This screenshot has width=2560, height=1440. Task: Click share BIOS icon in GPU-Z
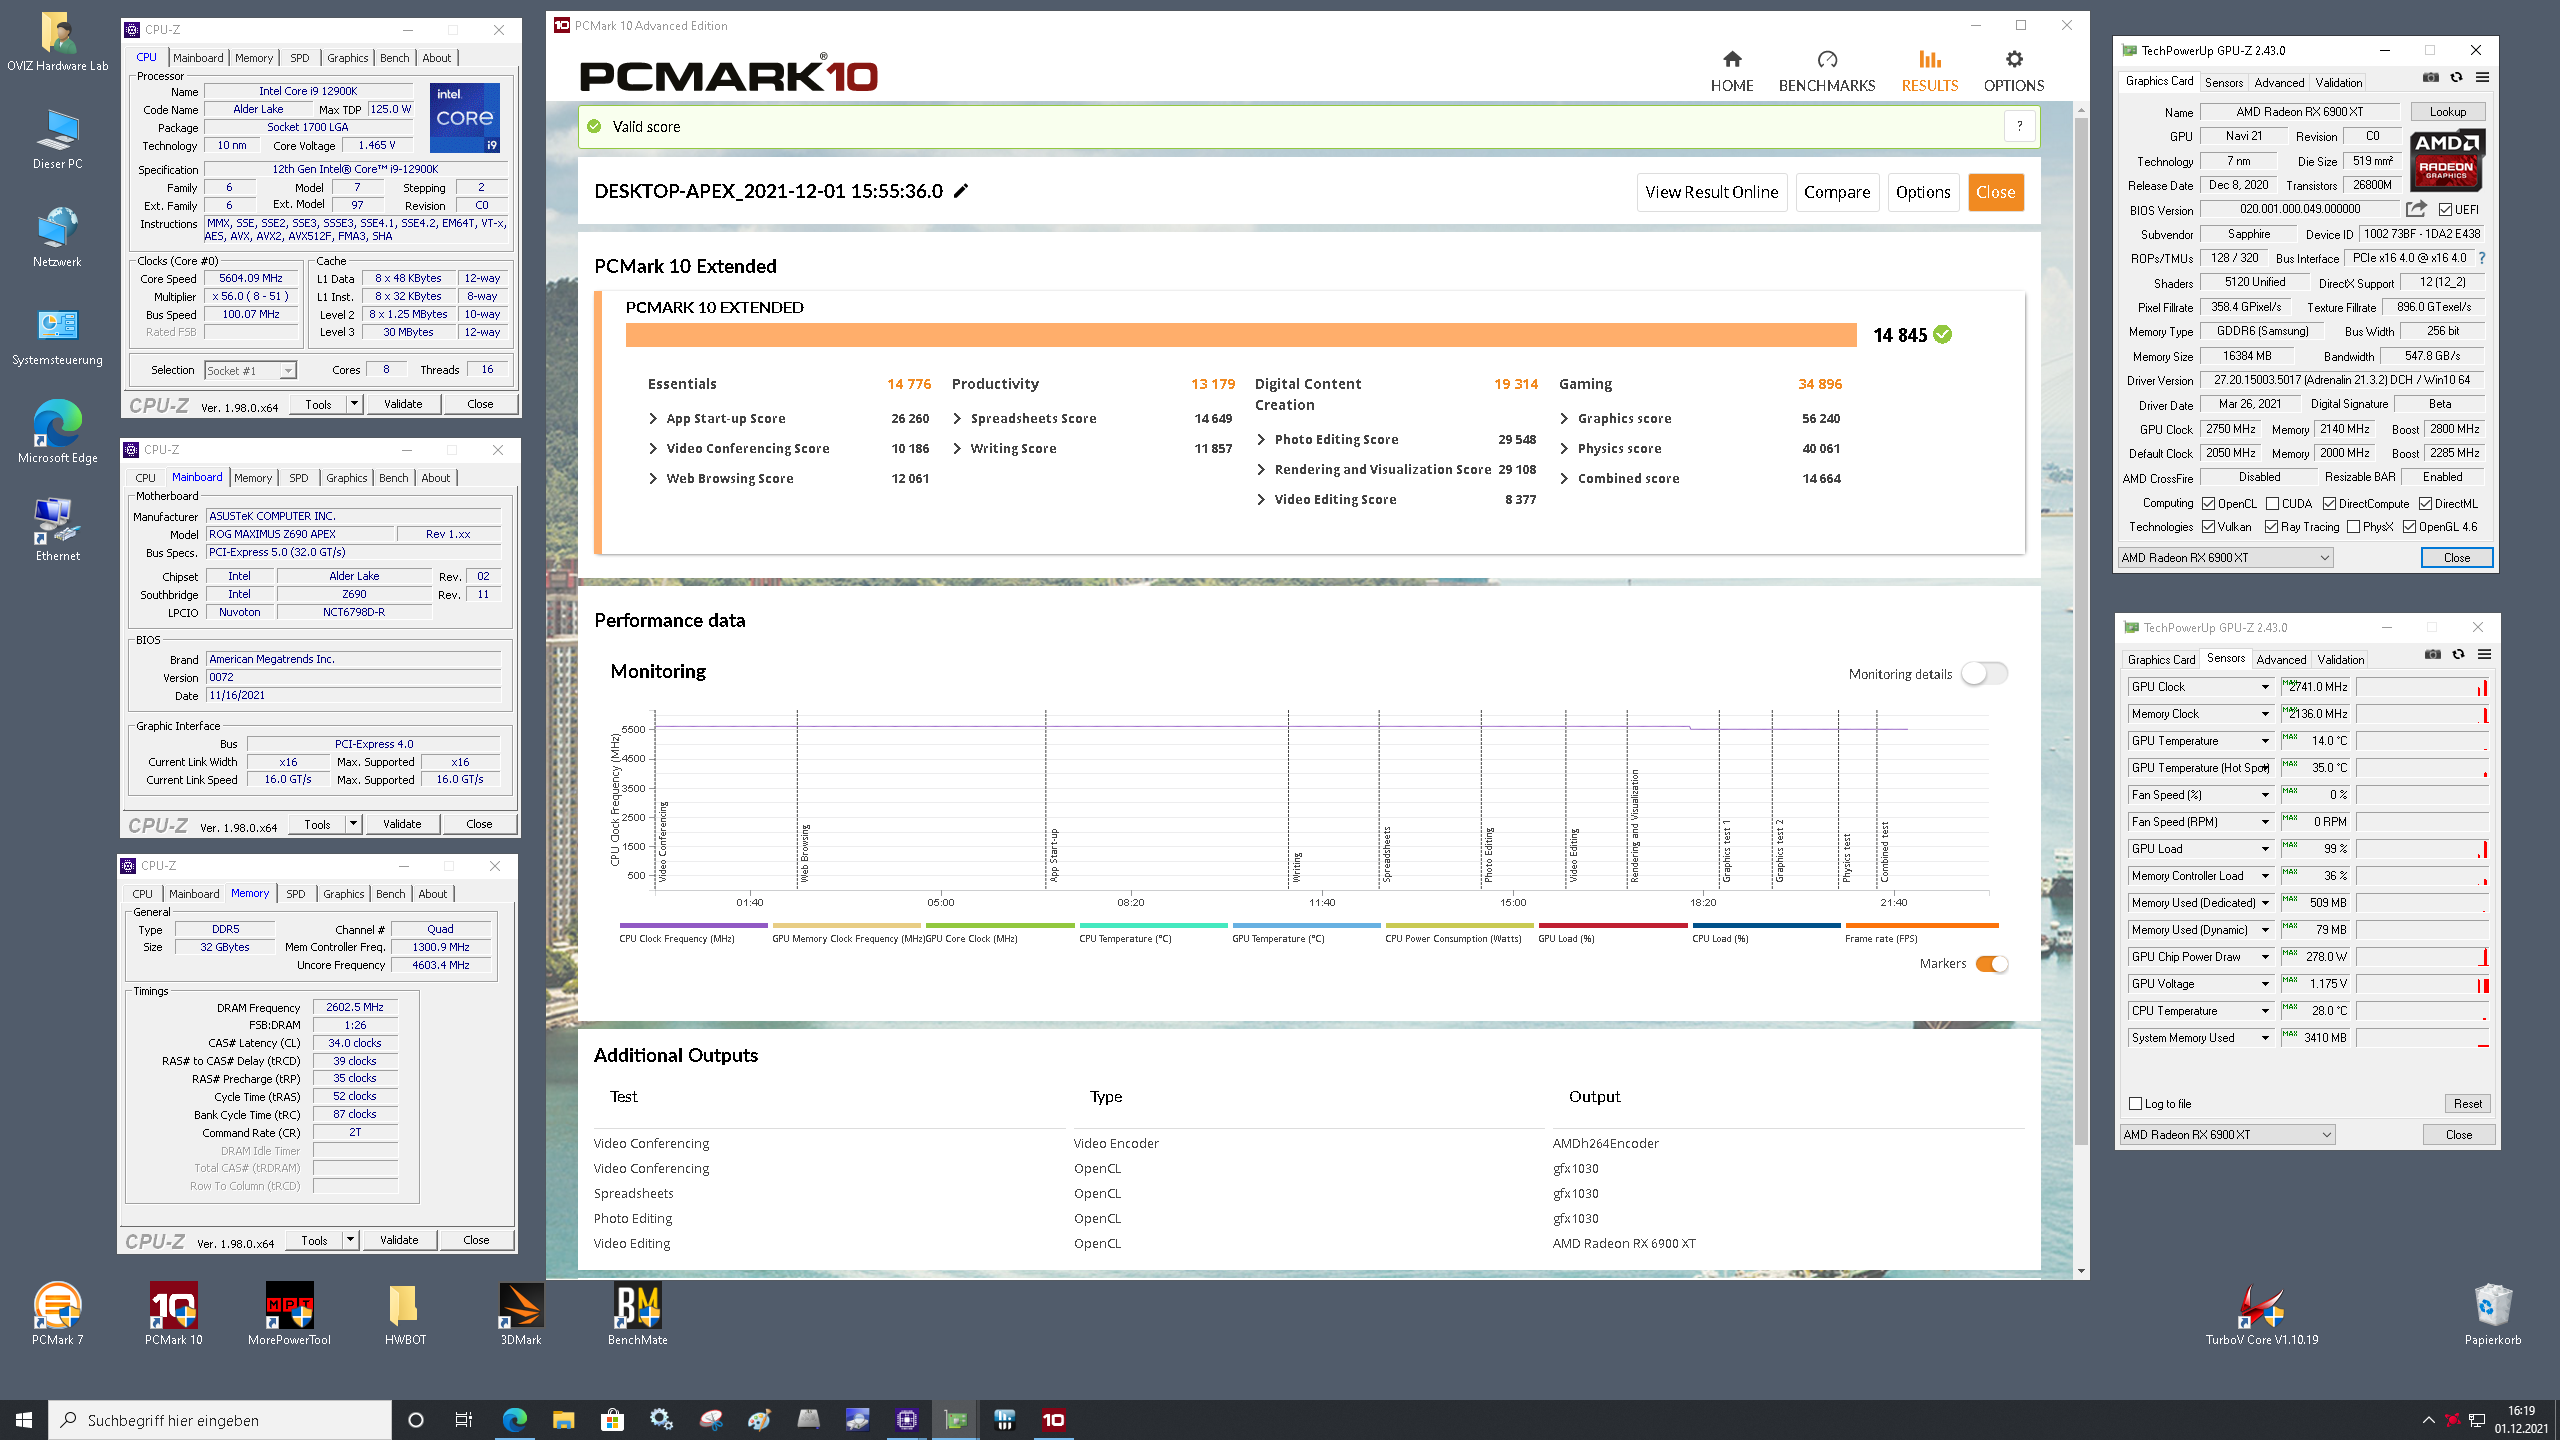point(2416,209)
